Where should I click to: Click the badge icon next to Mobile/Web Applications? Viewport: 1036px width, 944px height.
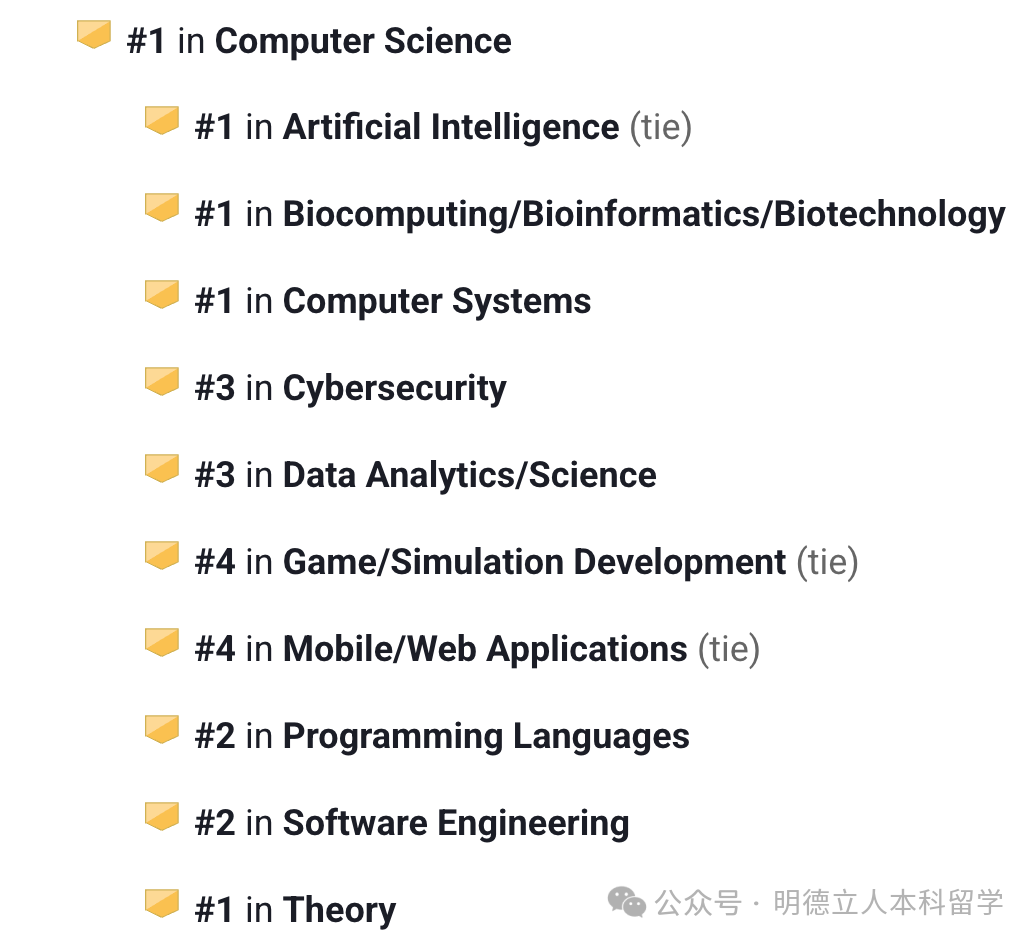tap(162, 643)
